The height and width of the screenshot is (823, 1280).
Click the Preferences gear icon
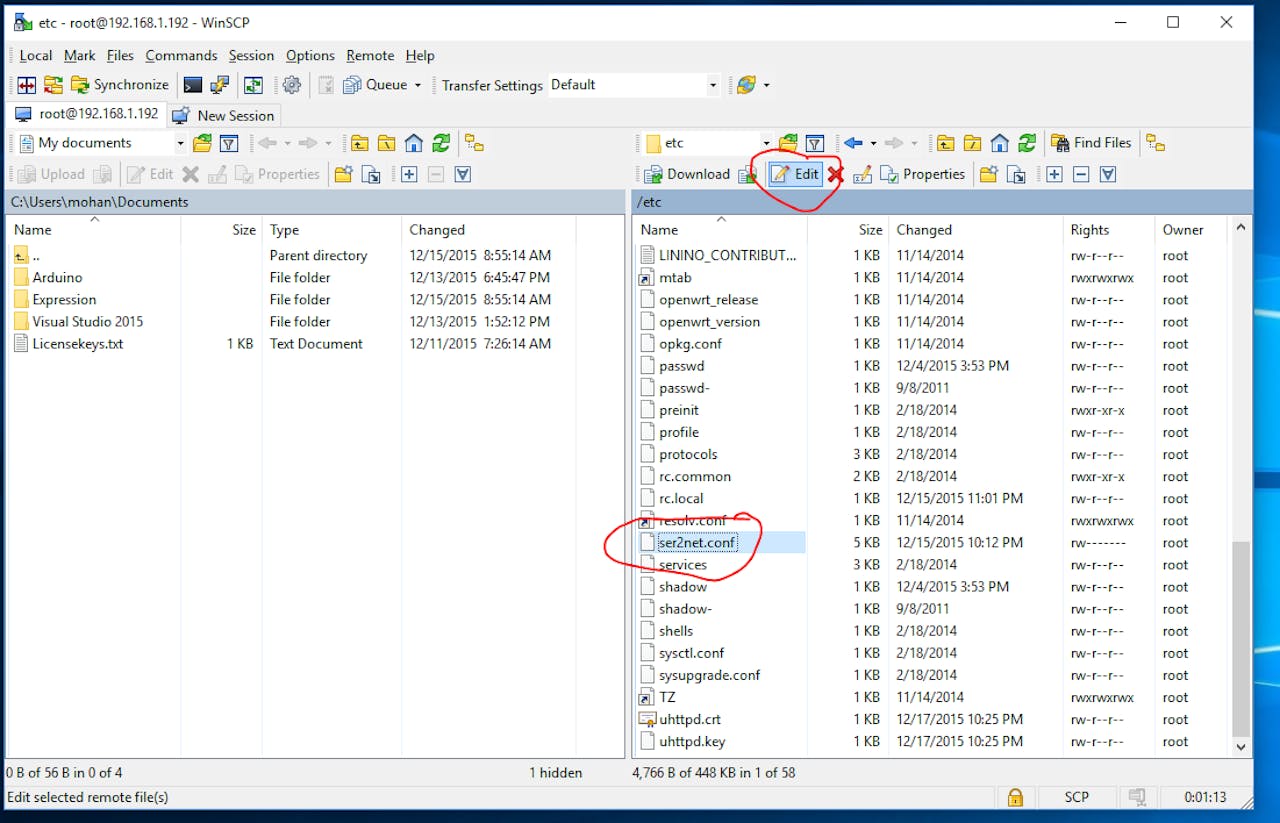[291, 85]
